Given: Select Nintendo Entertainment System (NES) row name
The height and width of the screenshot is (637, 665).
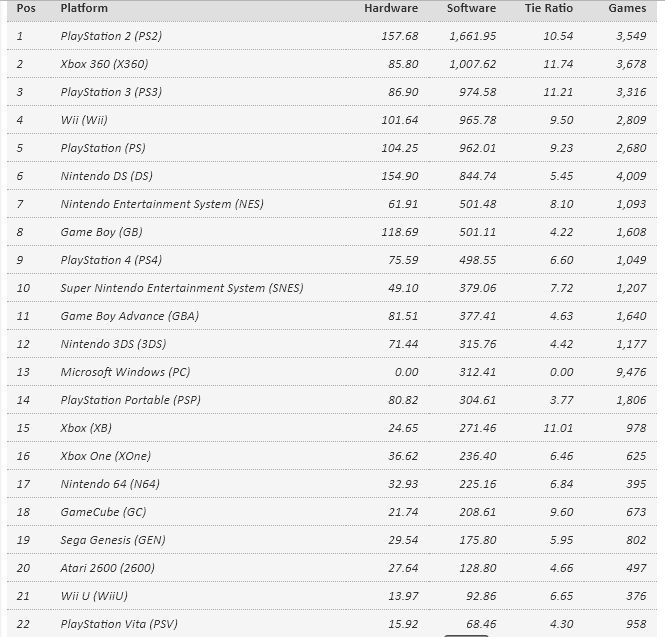Looking at the screenshot, I should click(162, 204).
